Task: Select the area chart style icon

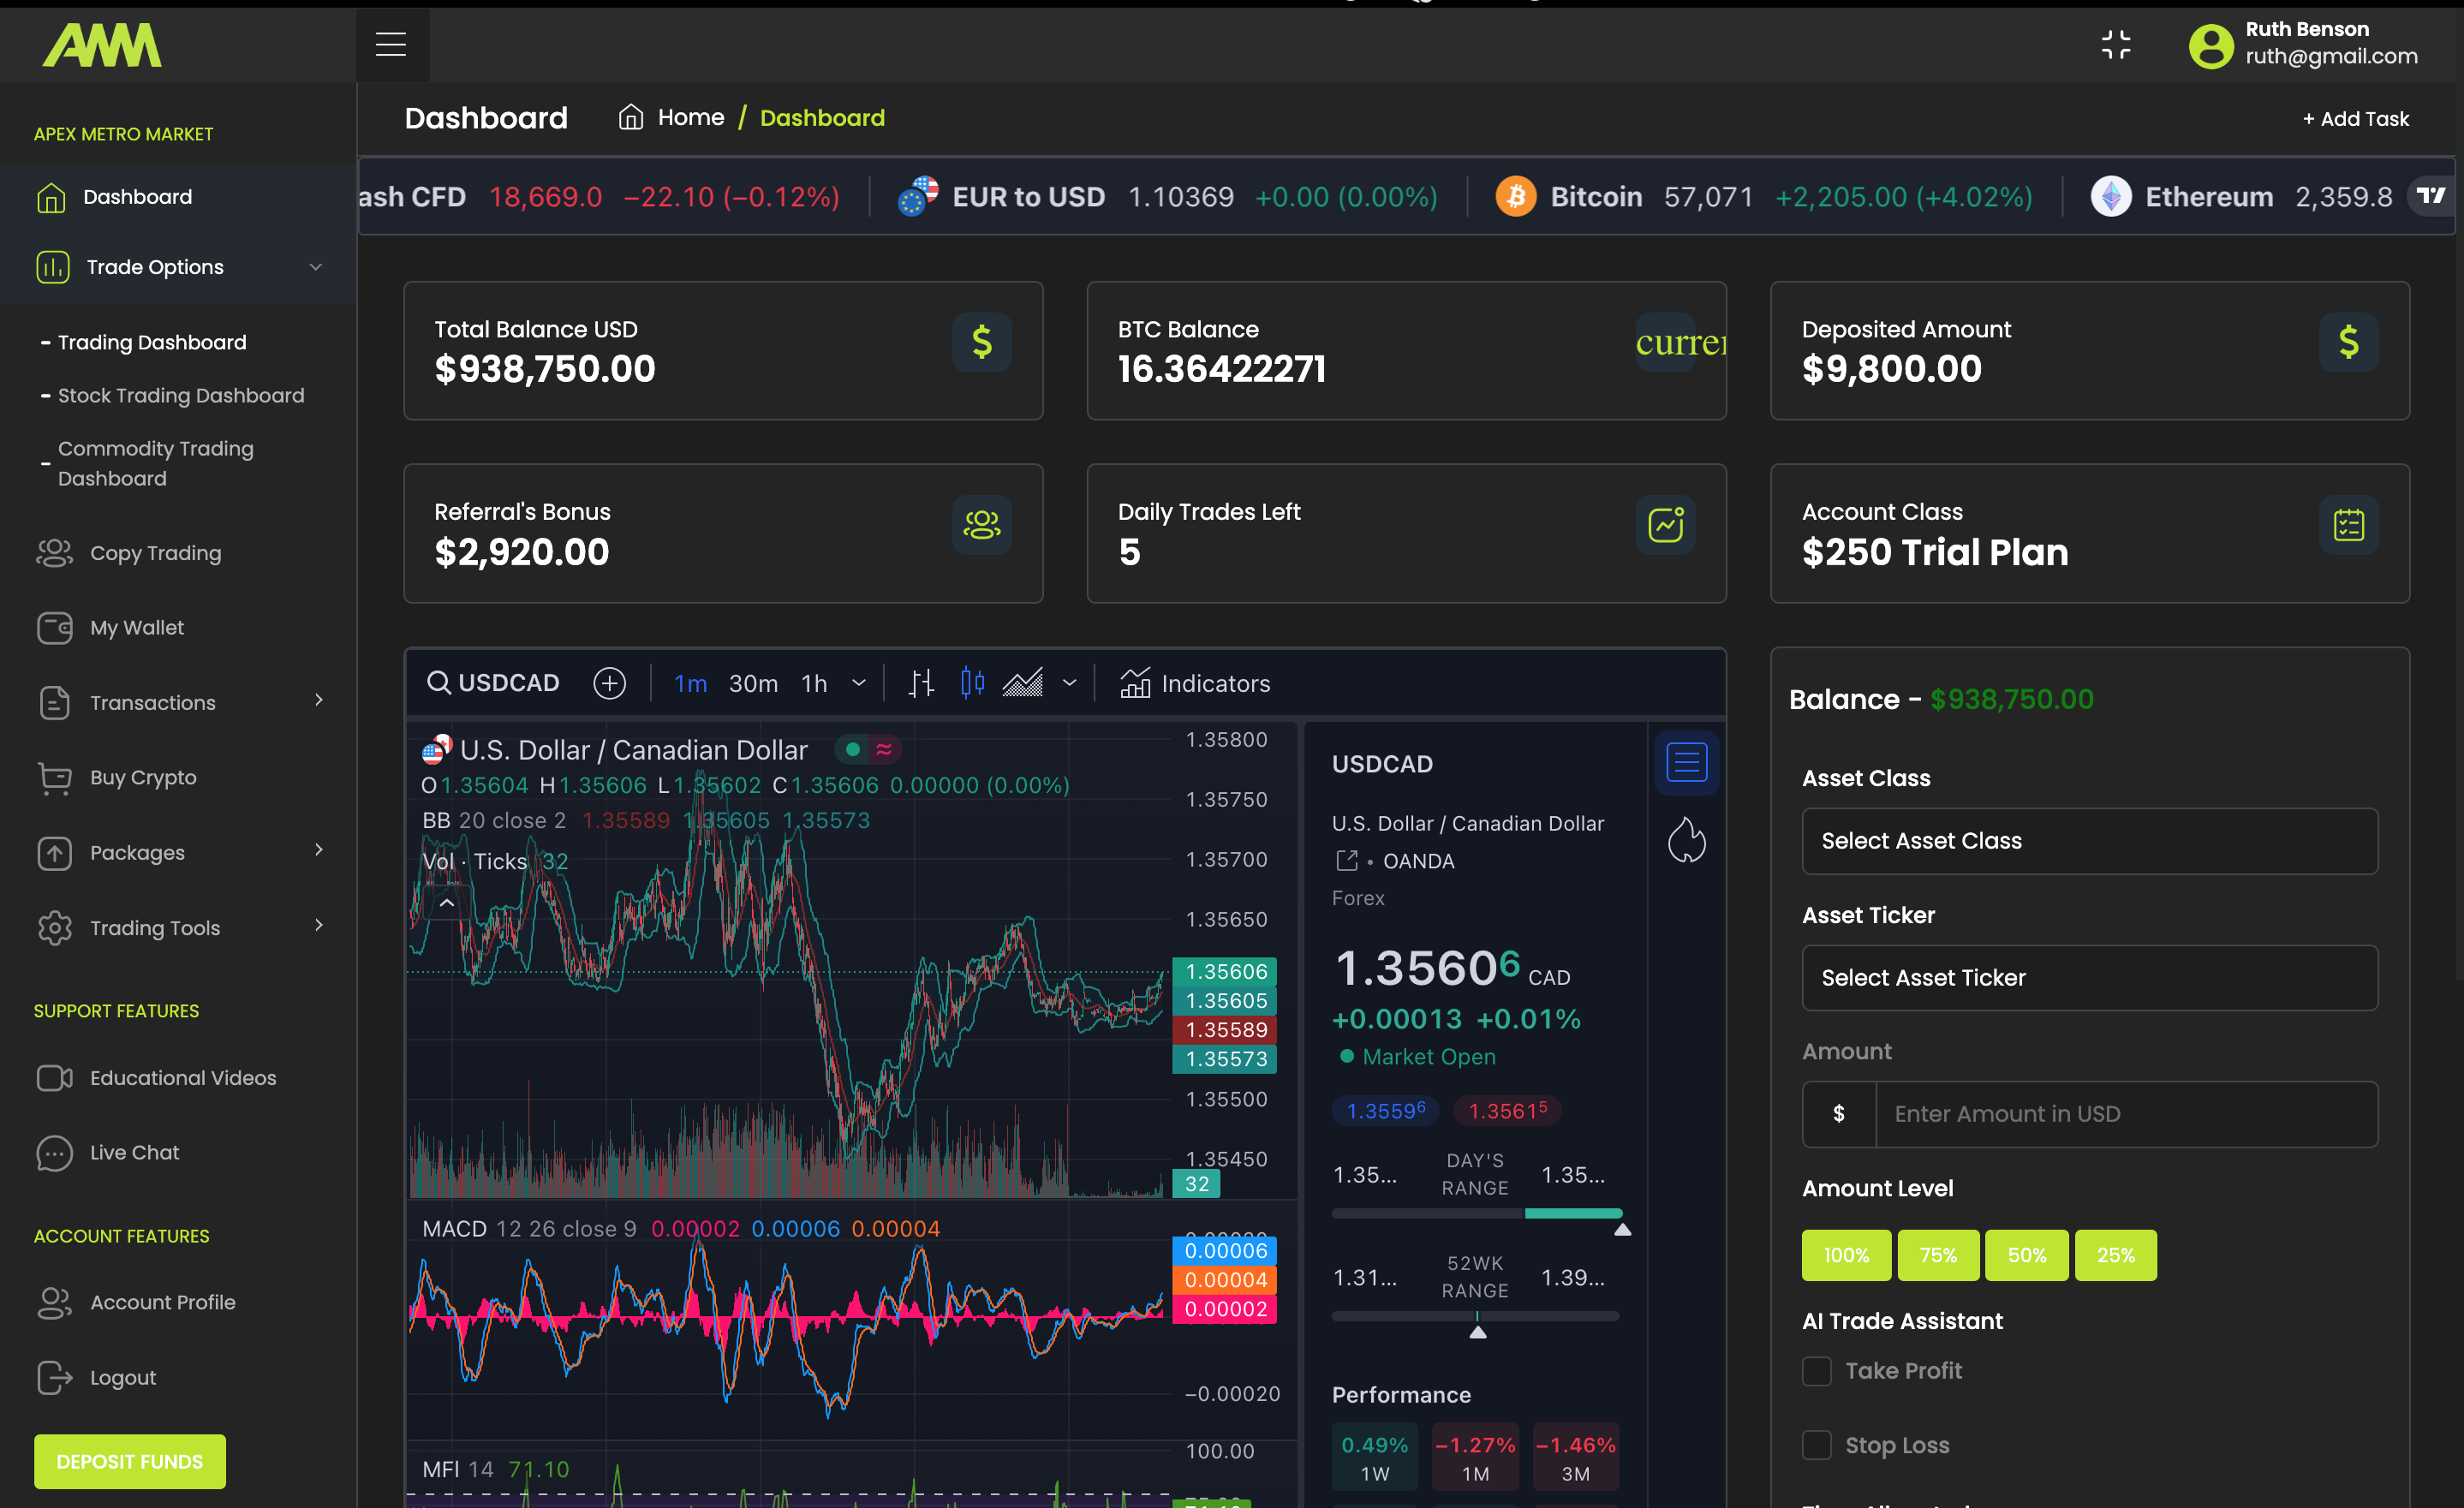Action: [x=1022, y=683]
